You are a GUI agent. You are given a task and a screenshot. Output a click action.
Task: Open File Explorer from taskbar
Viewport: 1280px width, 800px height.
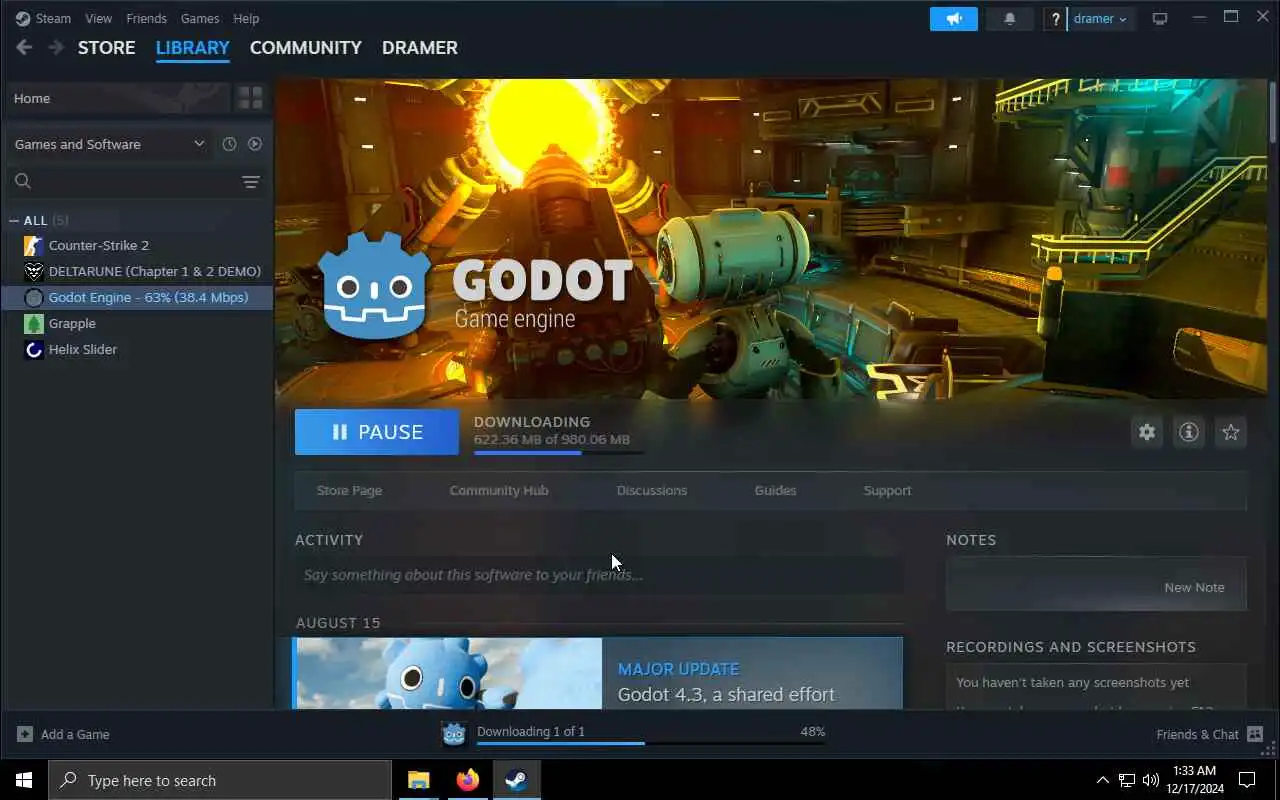418,780
